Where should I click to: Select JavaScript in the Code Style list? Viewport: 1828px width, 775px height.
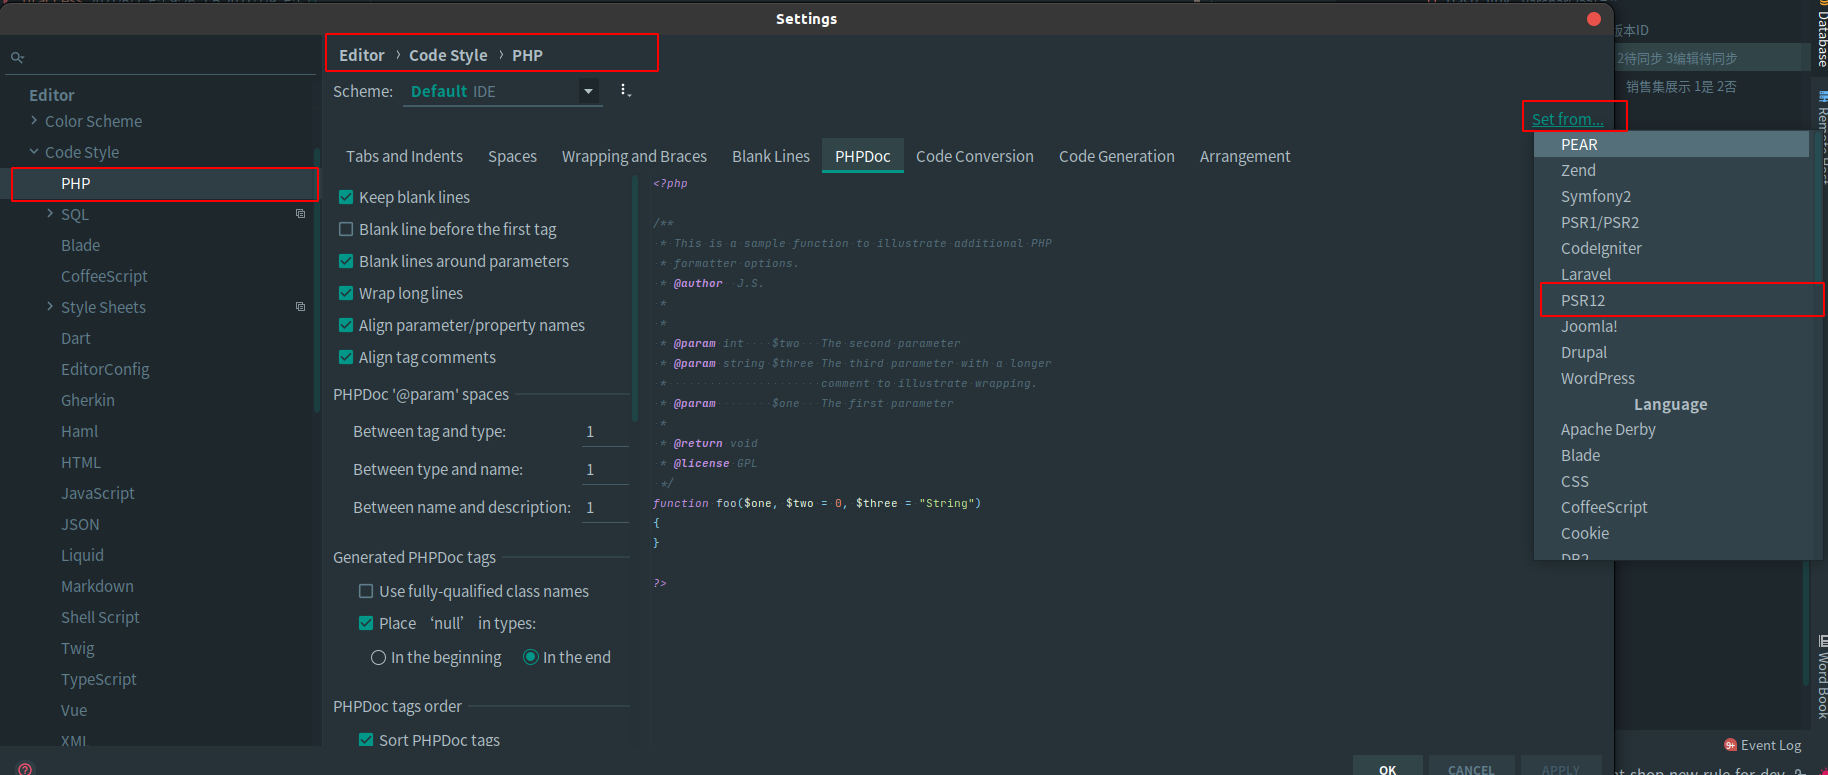point(97,493)
